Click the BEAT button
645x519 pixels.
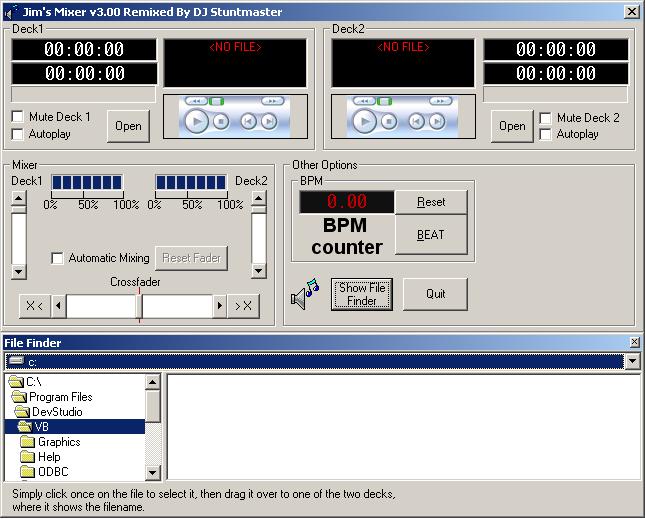tap(431, 235)
